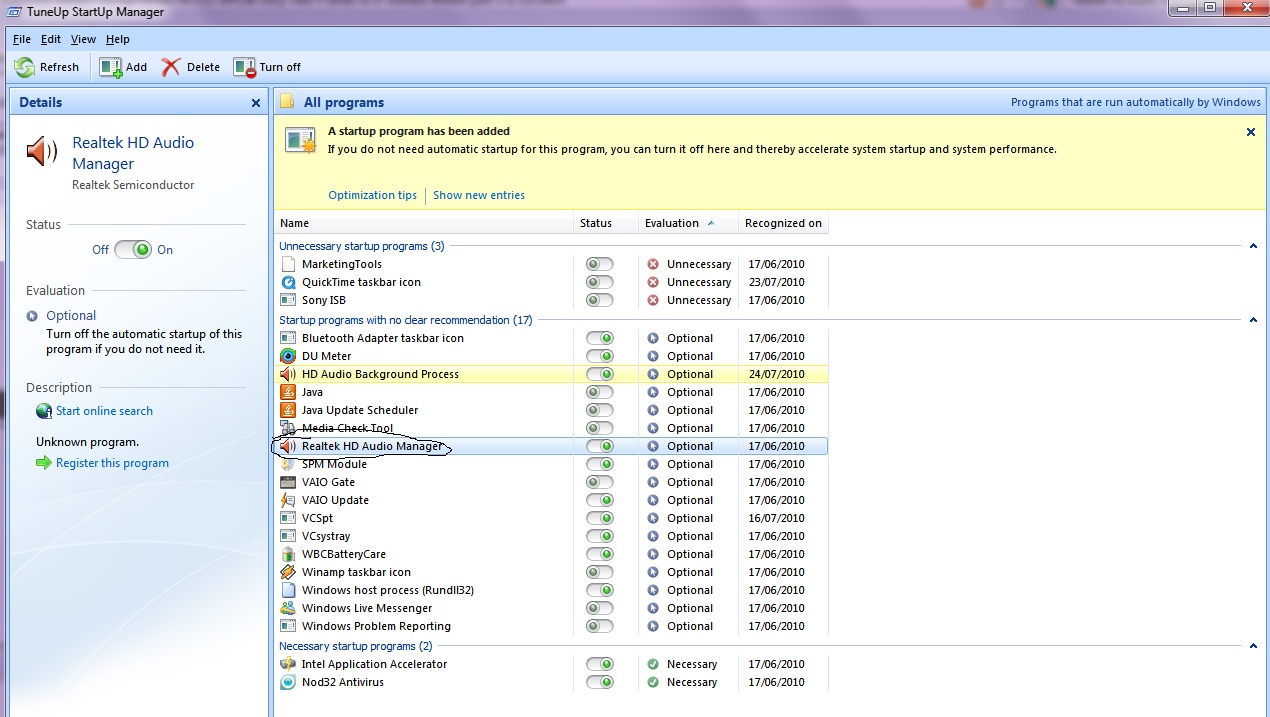Sort list by Evaluation column header
The width and height of the screenshot is (1270, 717).
(x=672, y=223)
